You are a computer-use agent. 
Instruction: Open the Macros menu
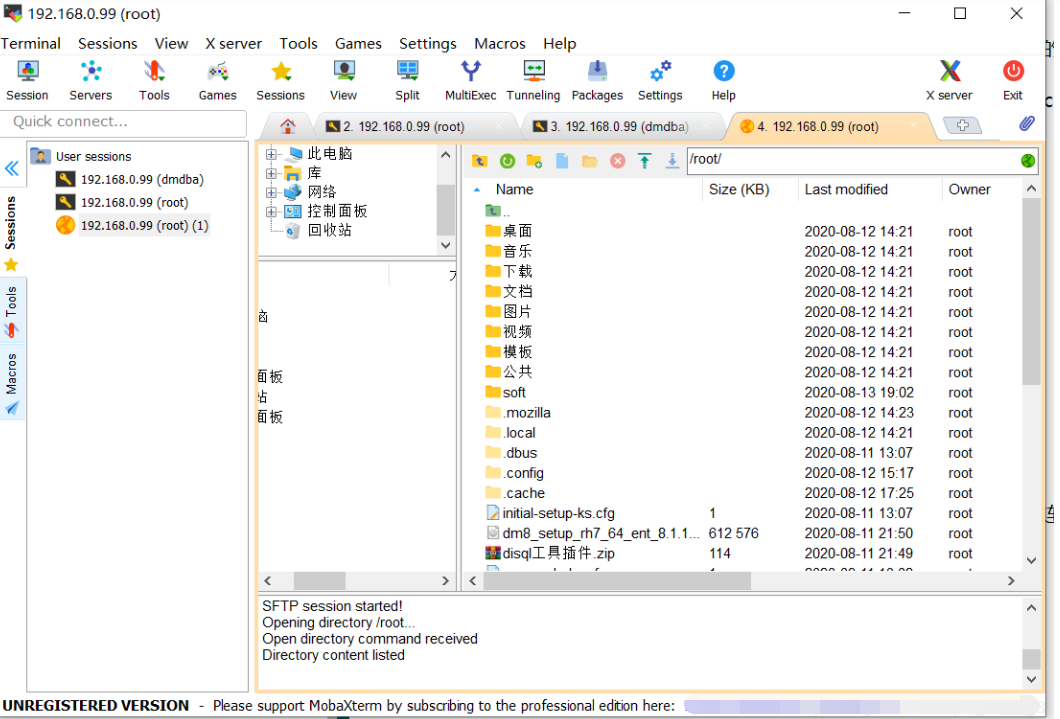tap(499, 43)
